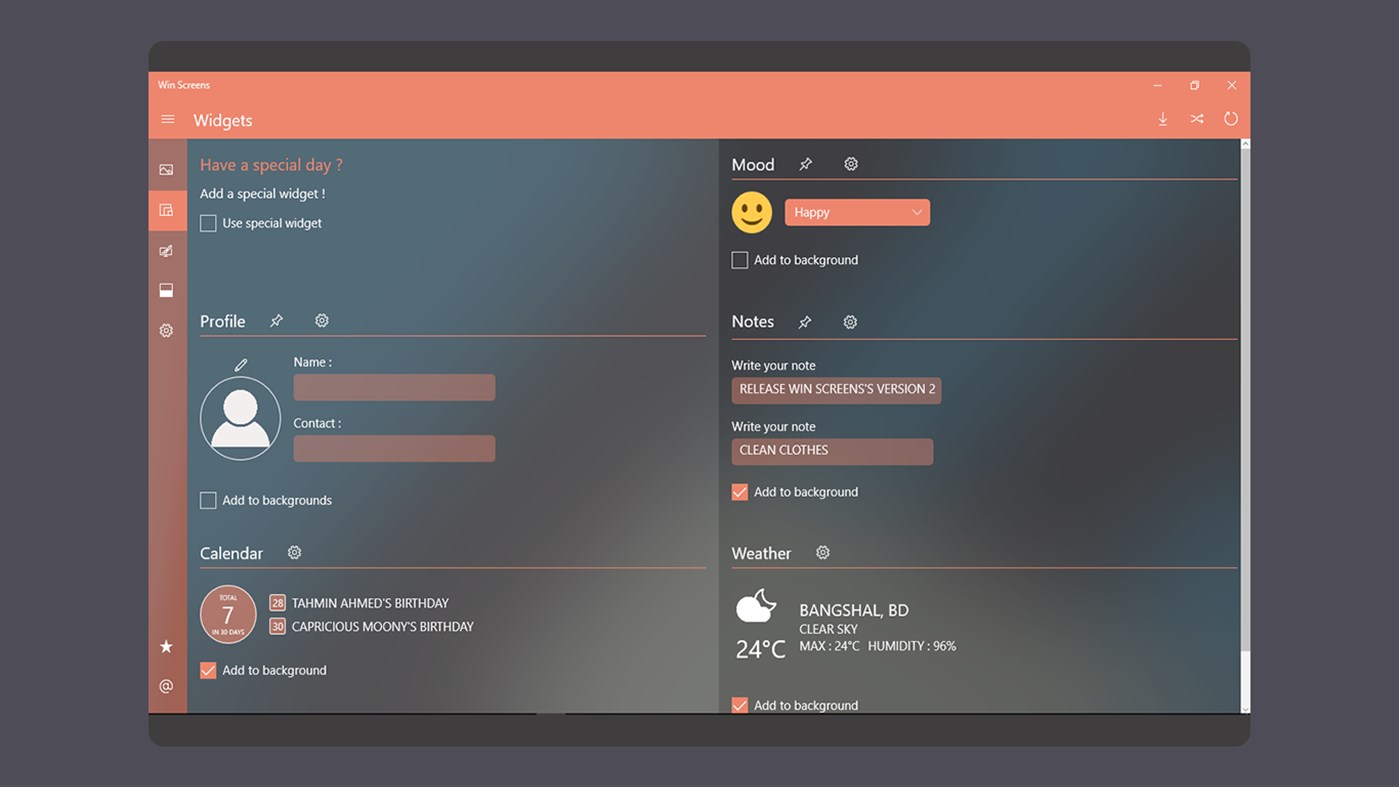1399x787 pixels.
Task: Open the images section in the sidebar
Action: click(x=166, y=169)
